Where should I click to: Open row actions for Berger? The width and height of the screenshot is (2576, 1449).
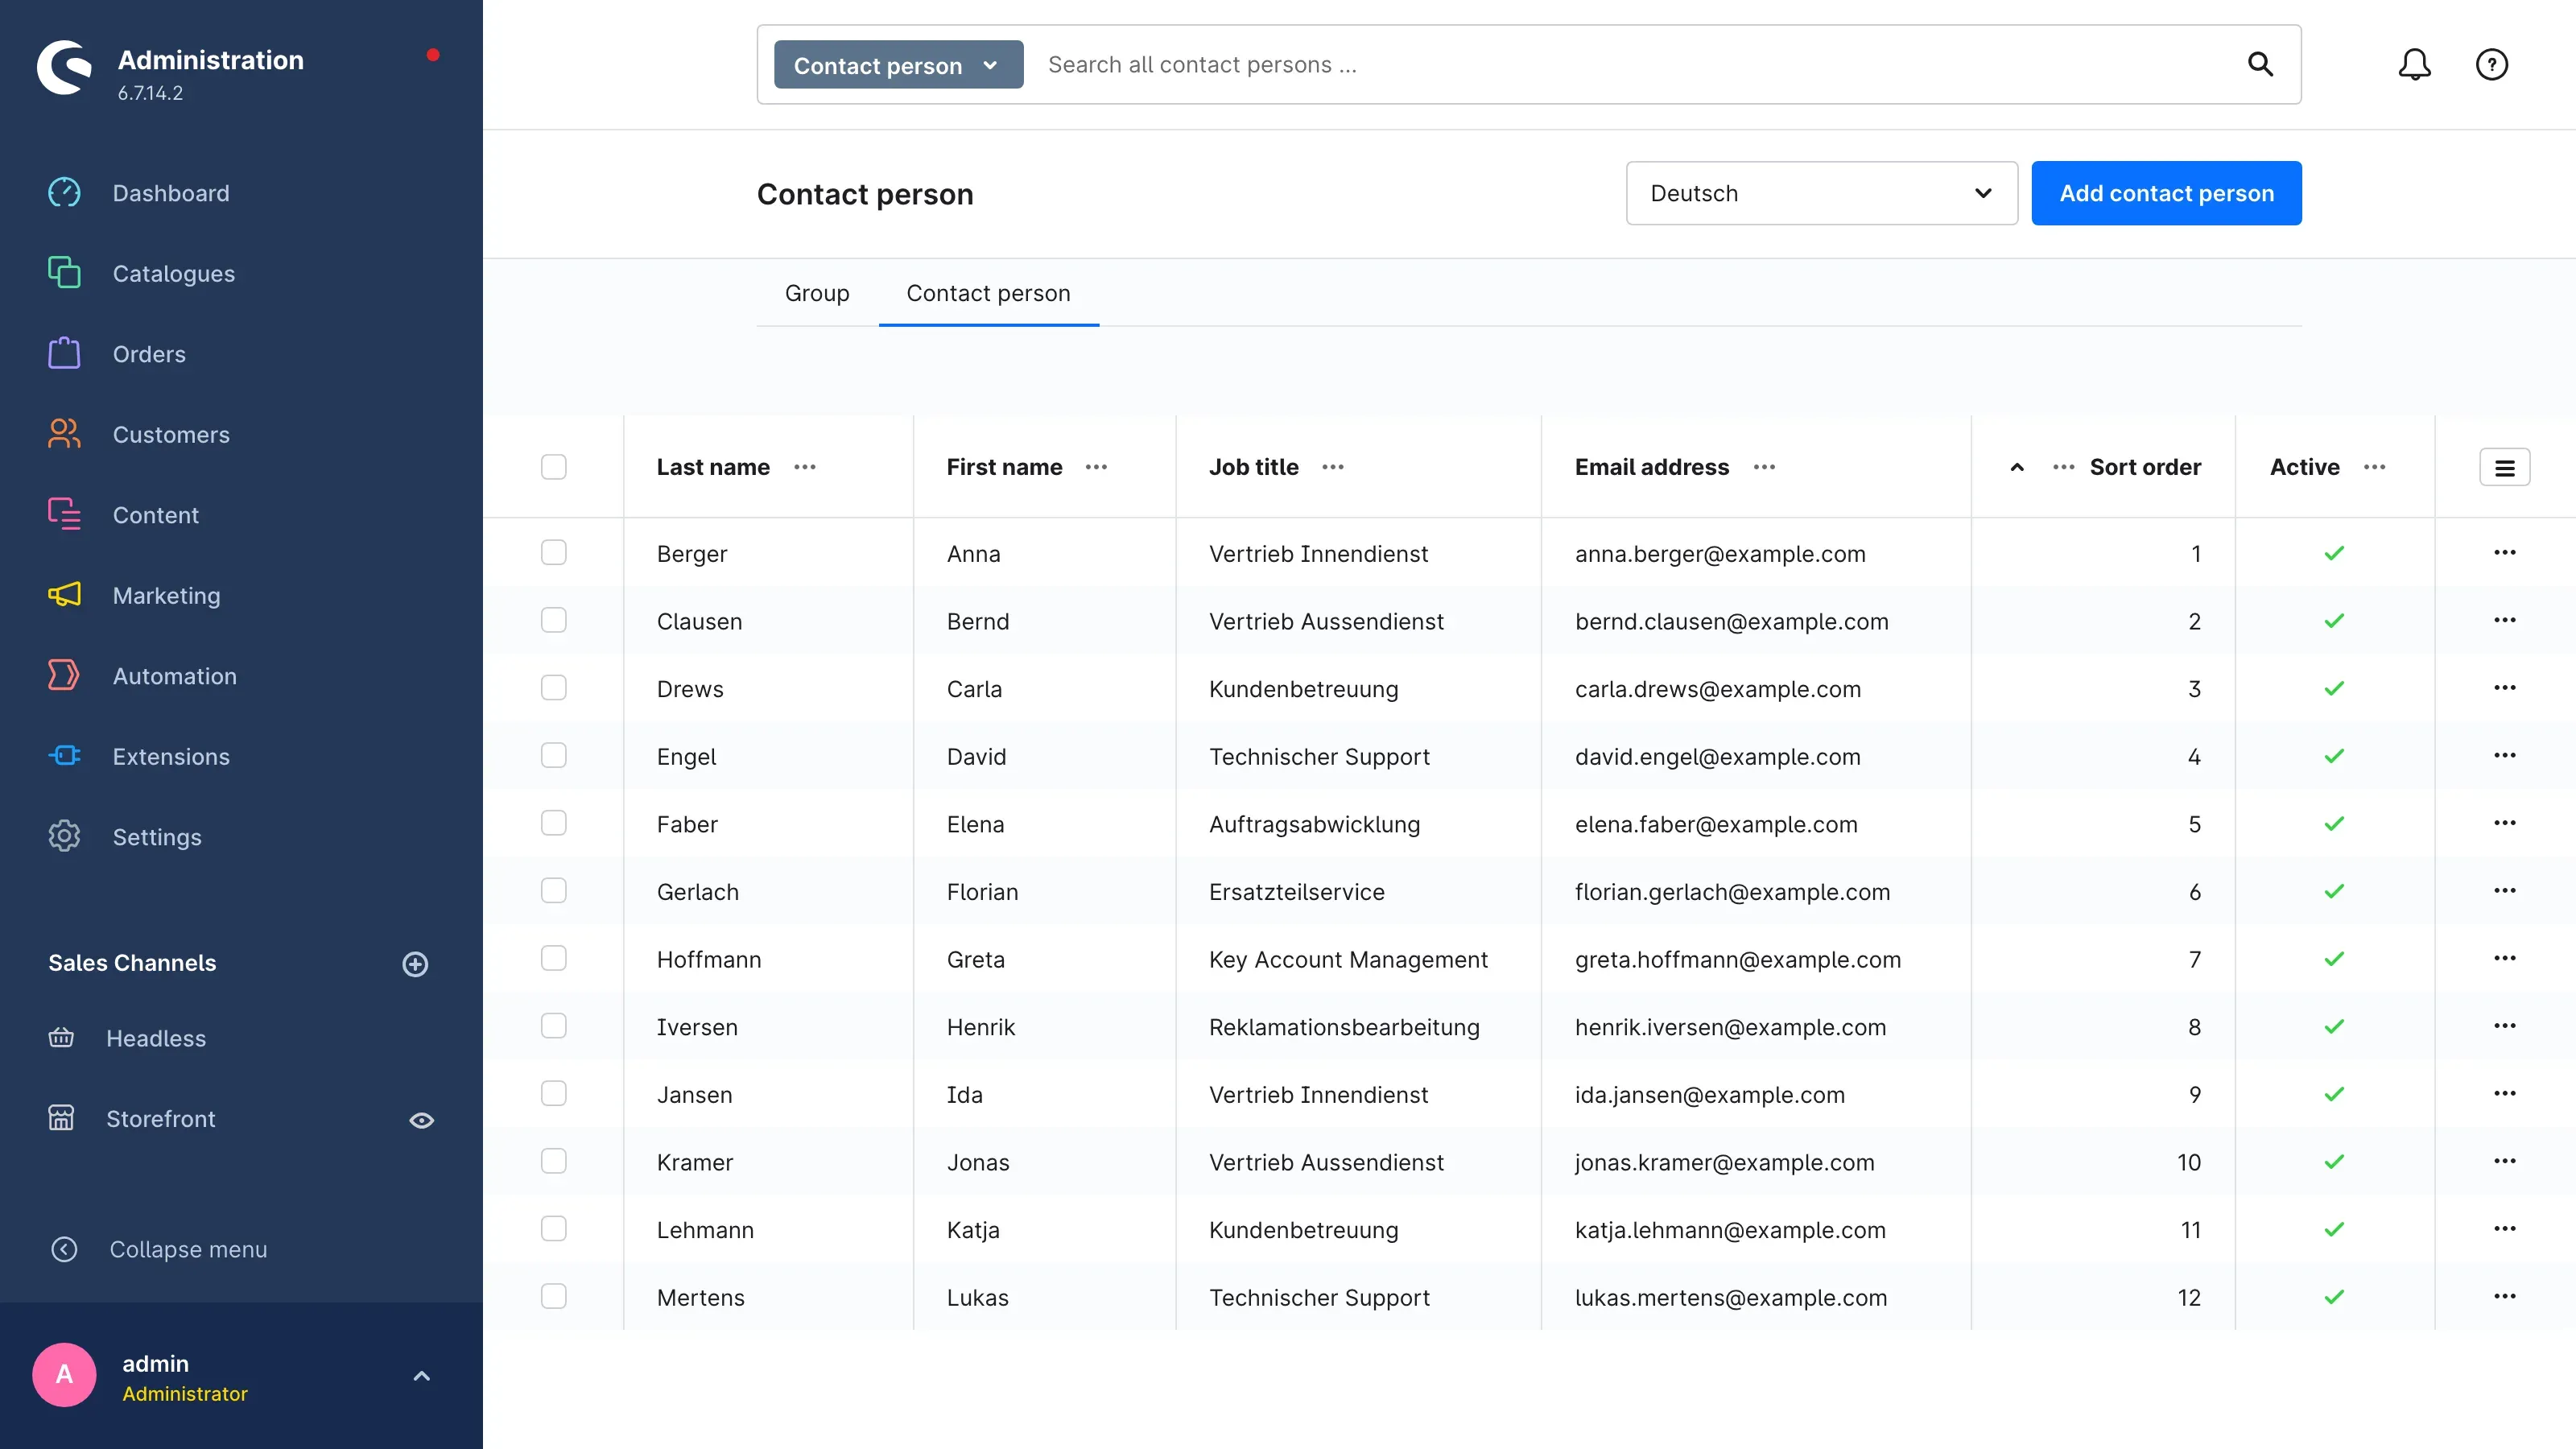[x=2504, y=553]
